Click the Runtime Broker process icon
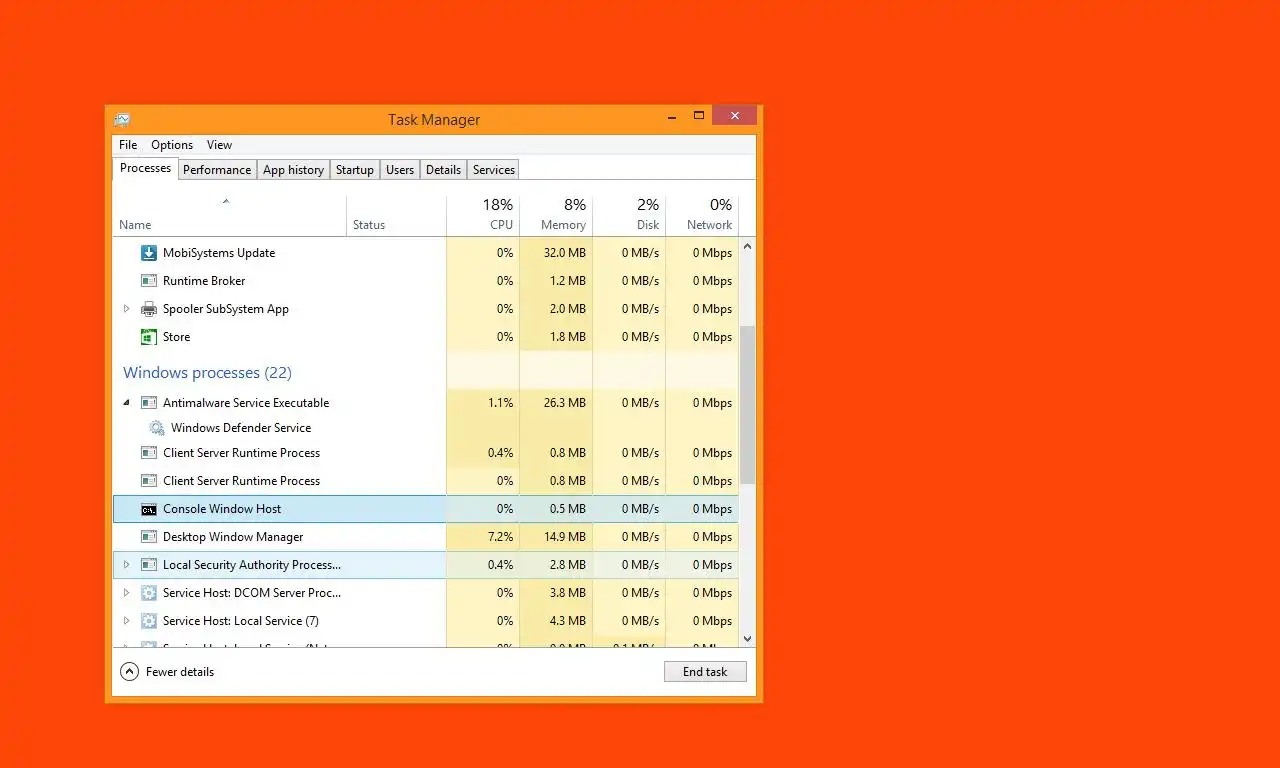 coord(149,281)
